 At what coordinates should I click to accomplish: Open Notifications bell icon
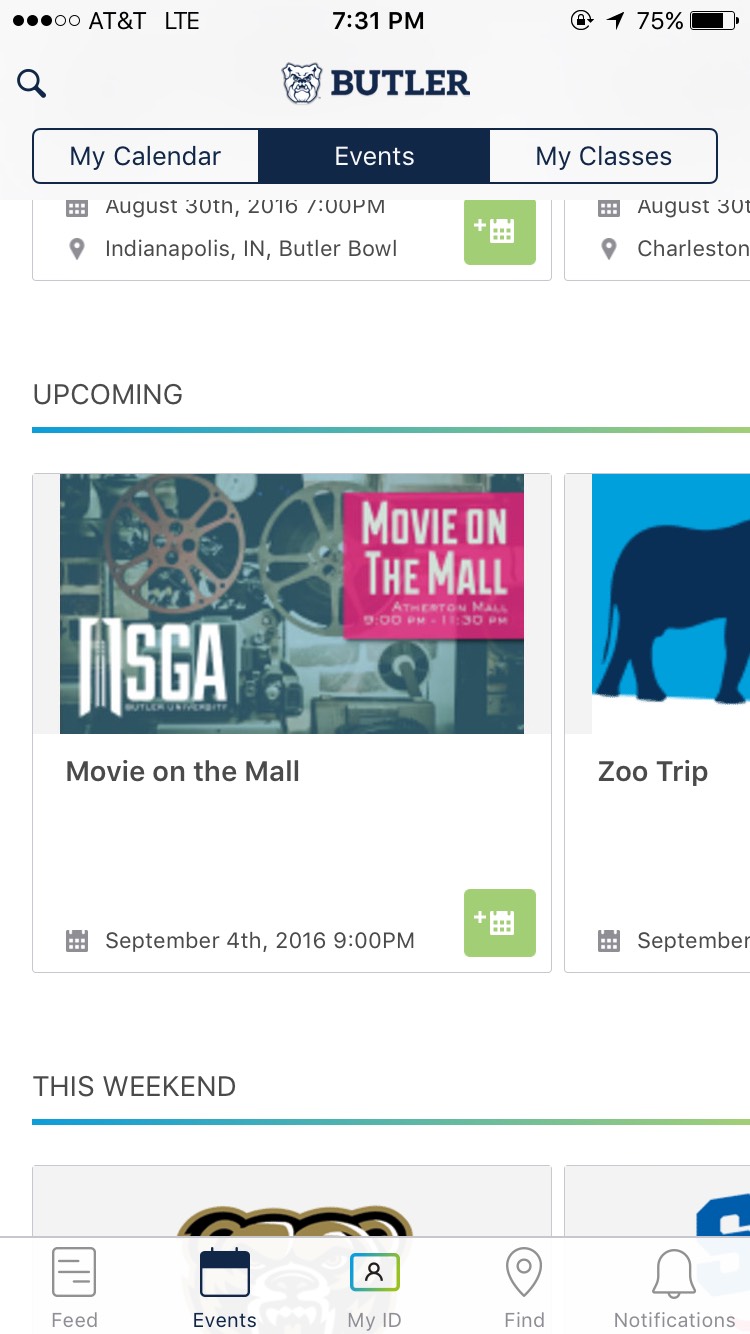(x=674, y=1276)
